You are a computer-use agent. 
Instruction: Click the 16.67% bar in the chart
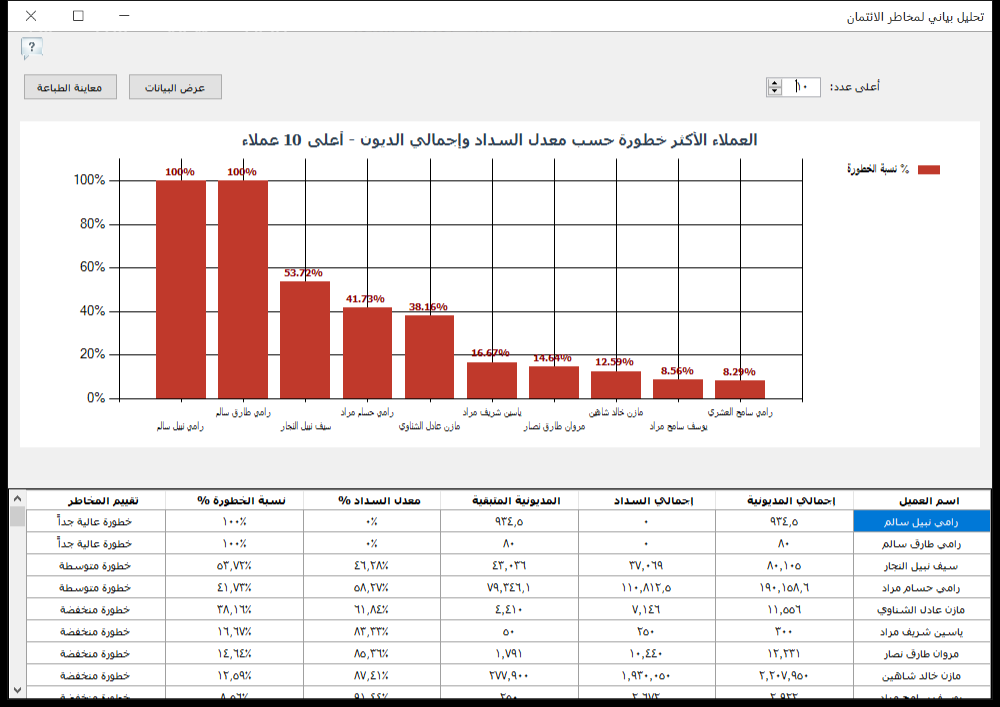click(492, 381)
